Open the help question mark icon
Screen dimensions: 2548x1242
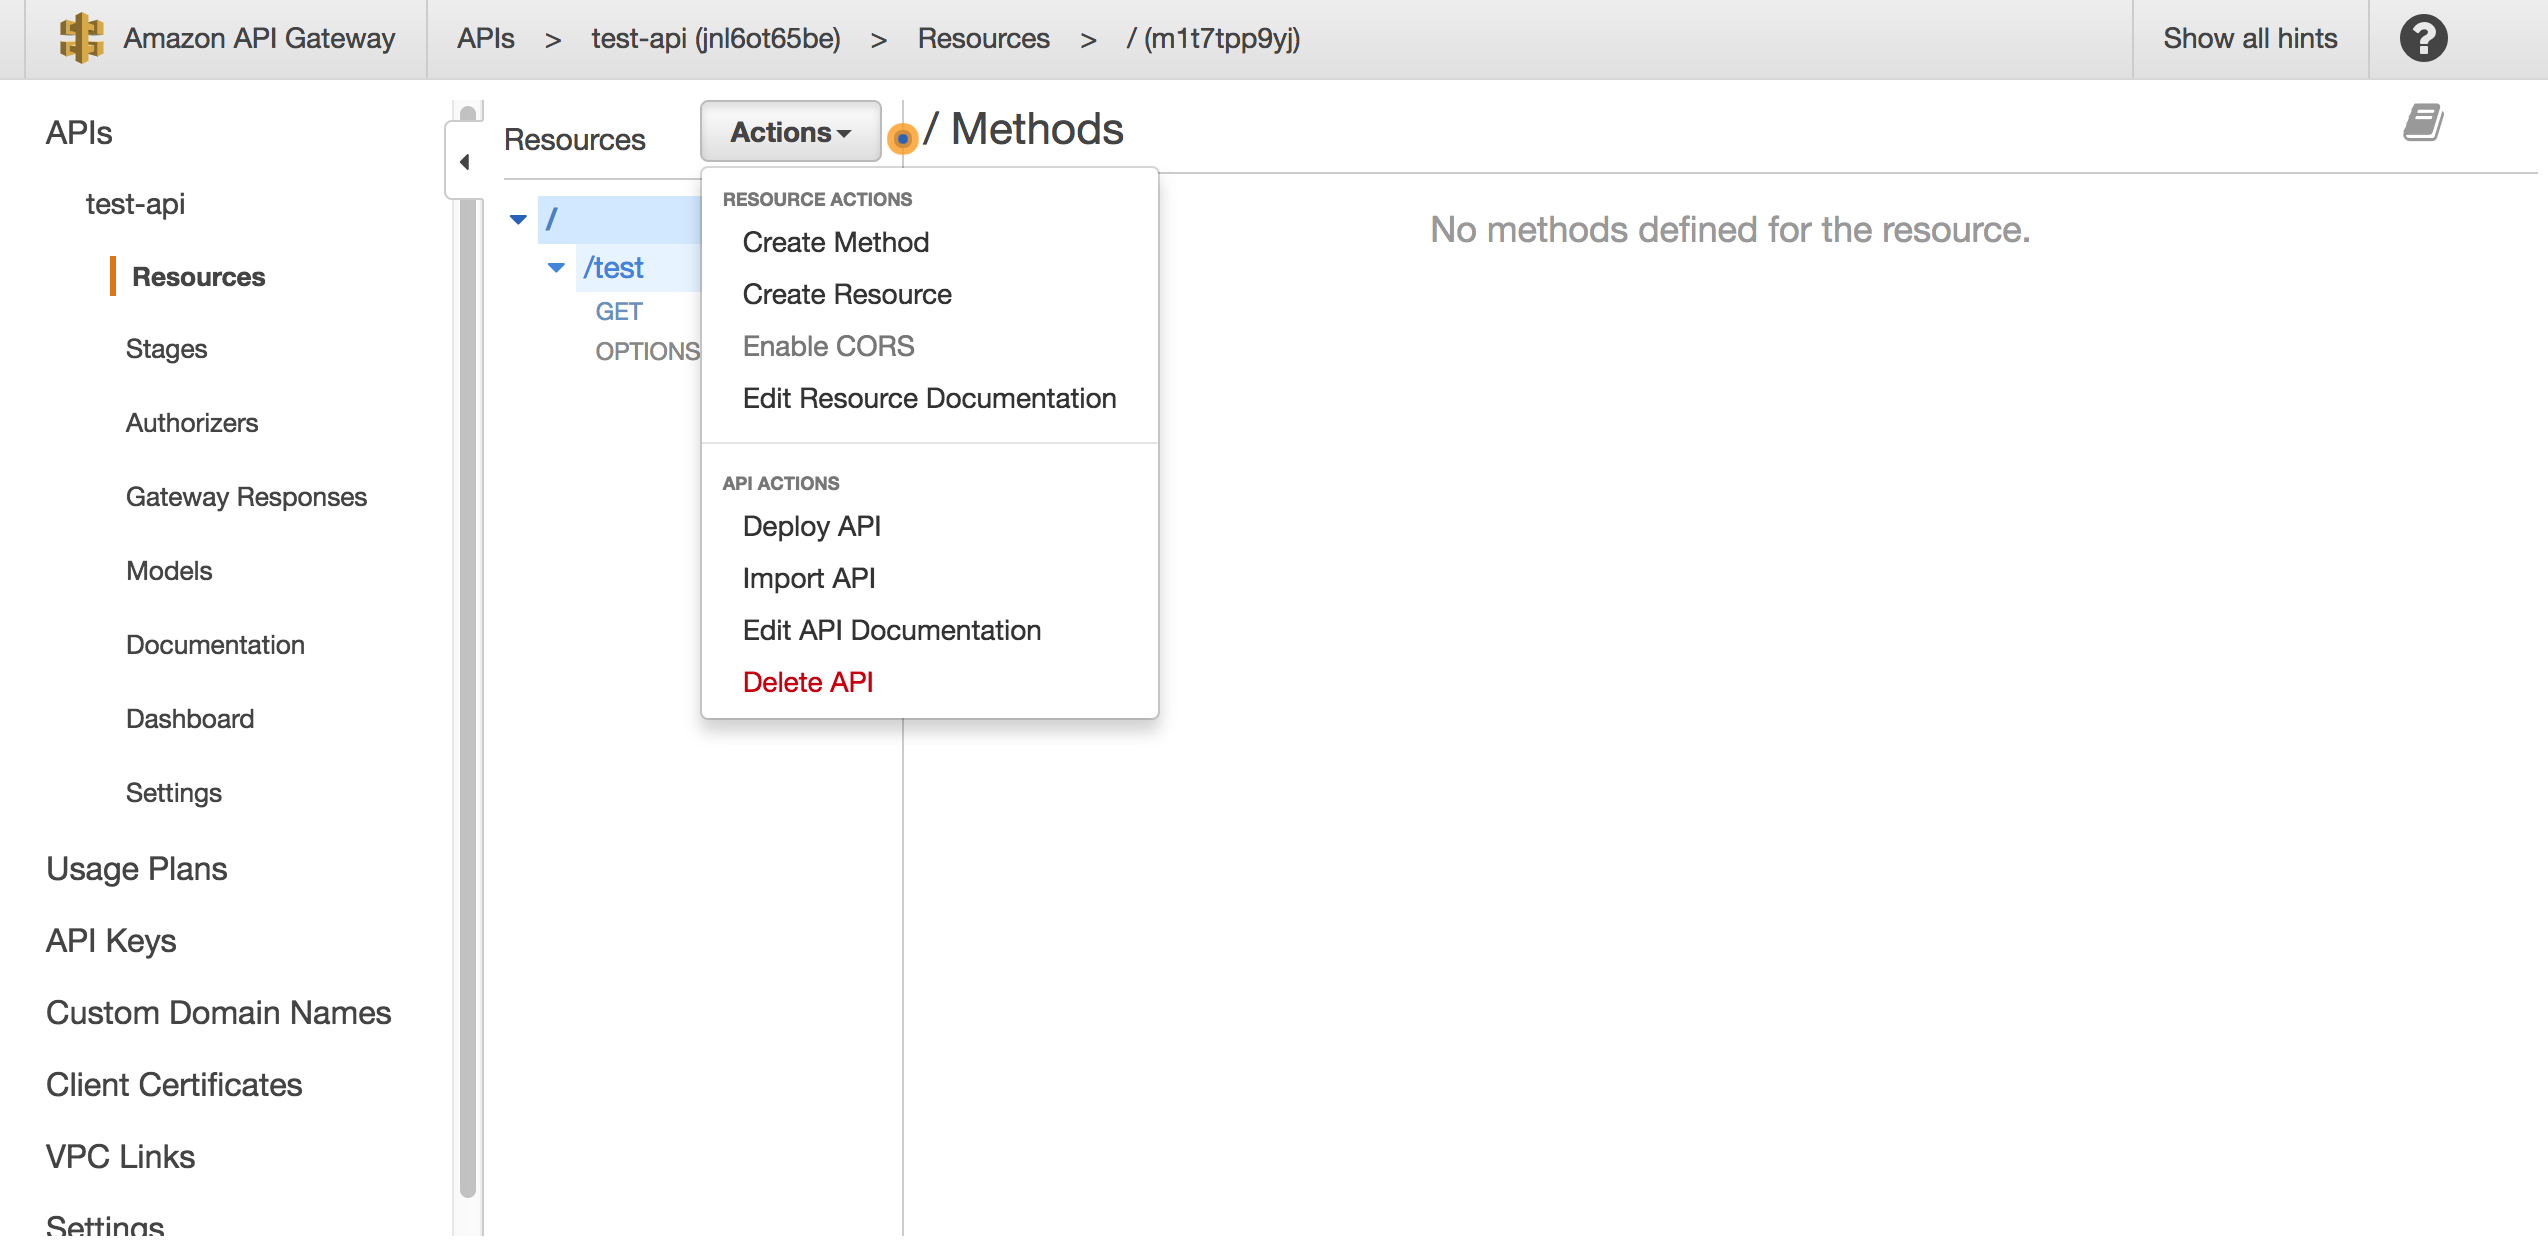tap(2423, 38)
